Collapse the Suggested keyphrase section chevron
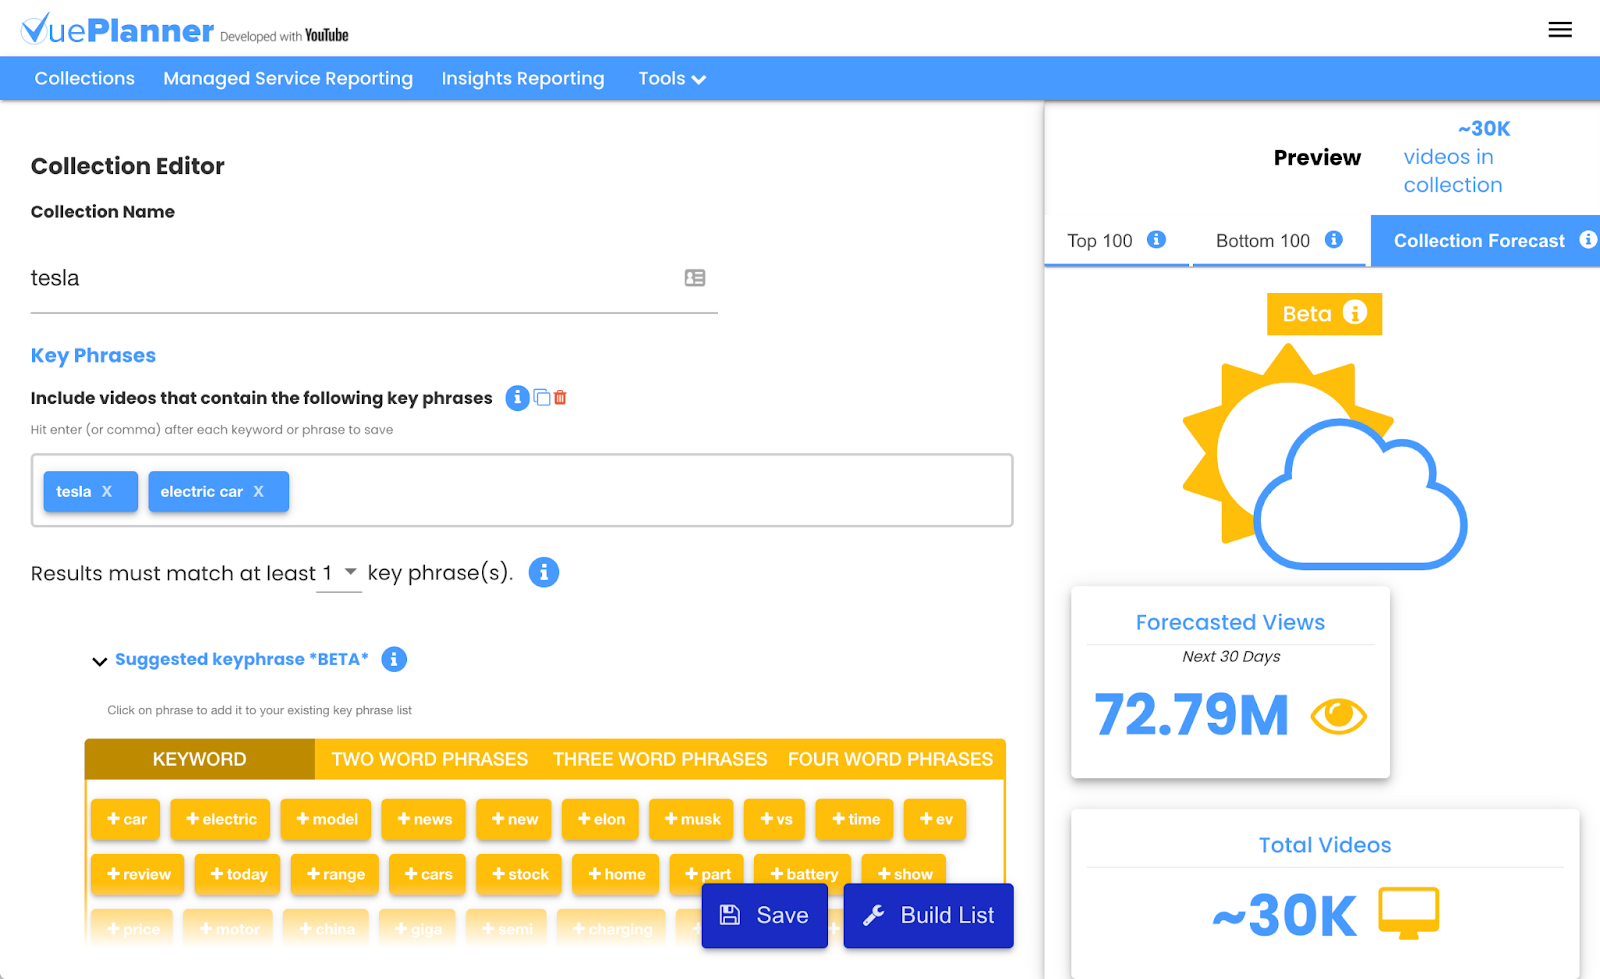This screenshot has height=979, width=1600. (99, 661)
